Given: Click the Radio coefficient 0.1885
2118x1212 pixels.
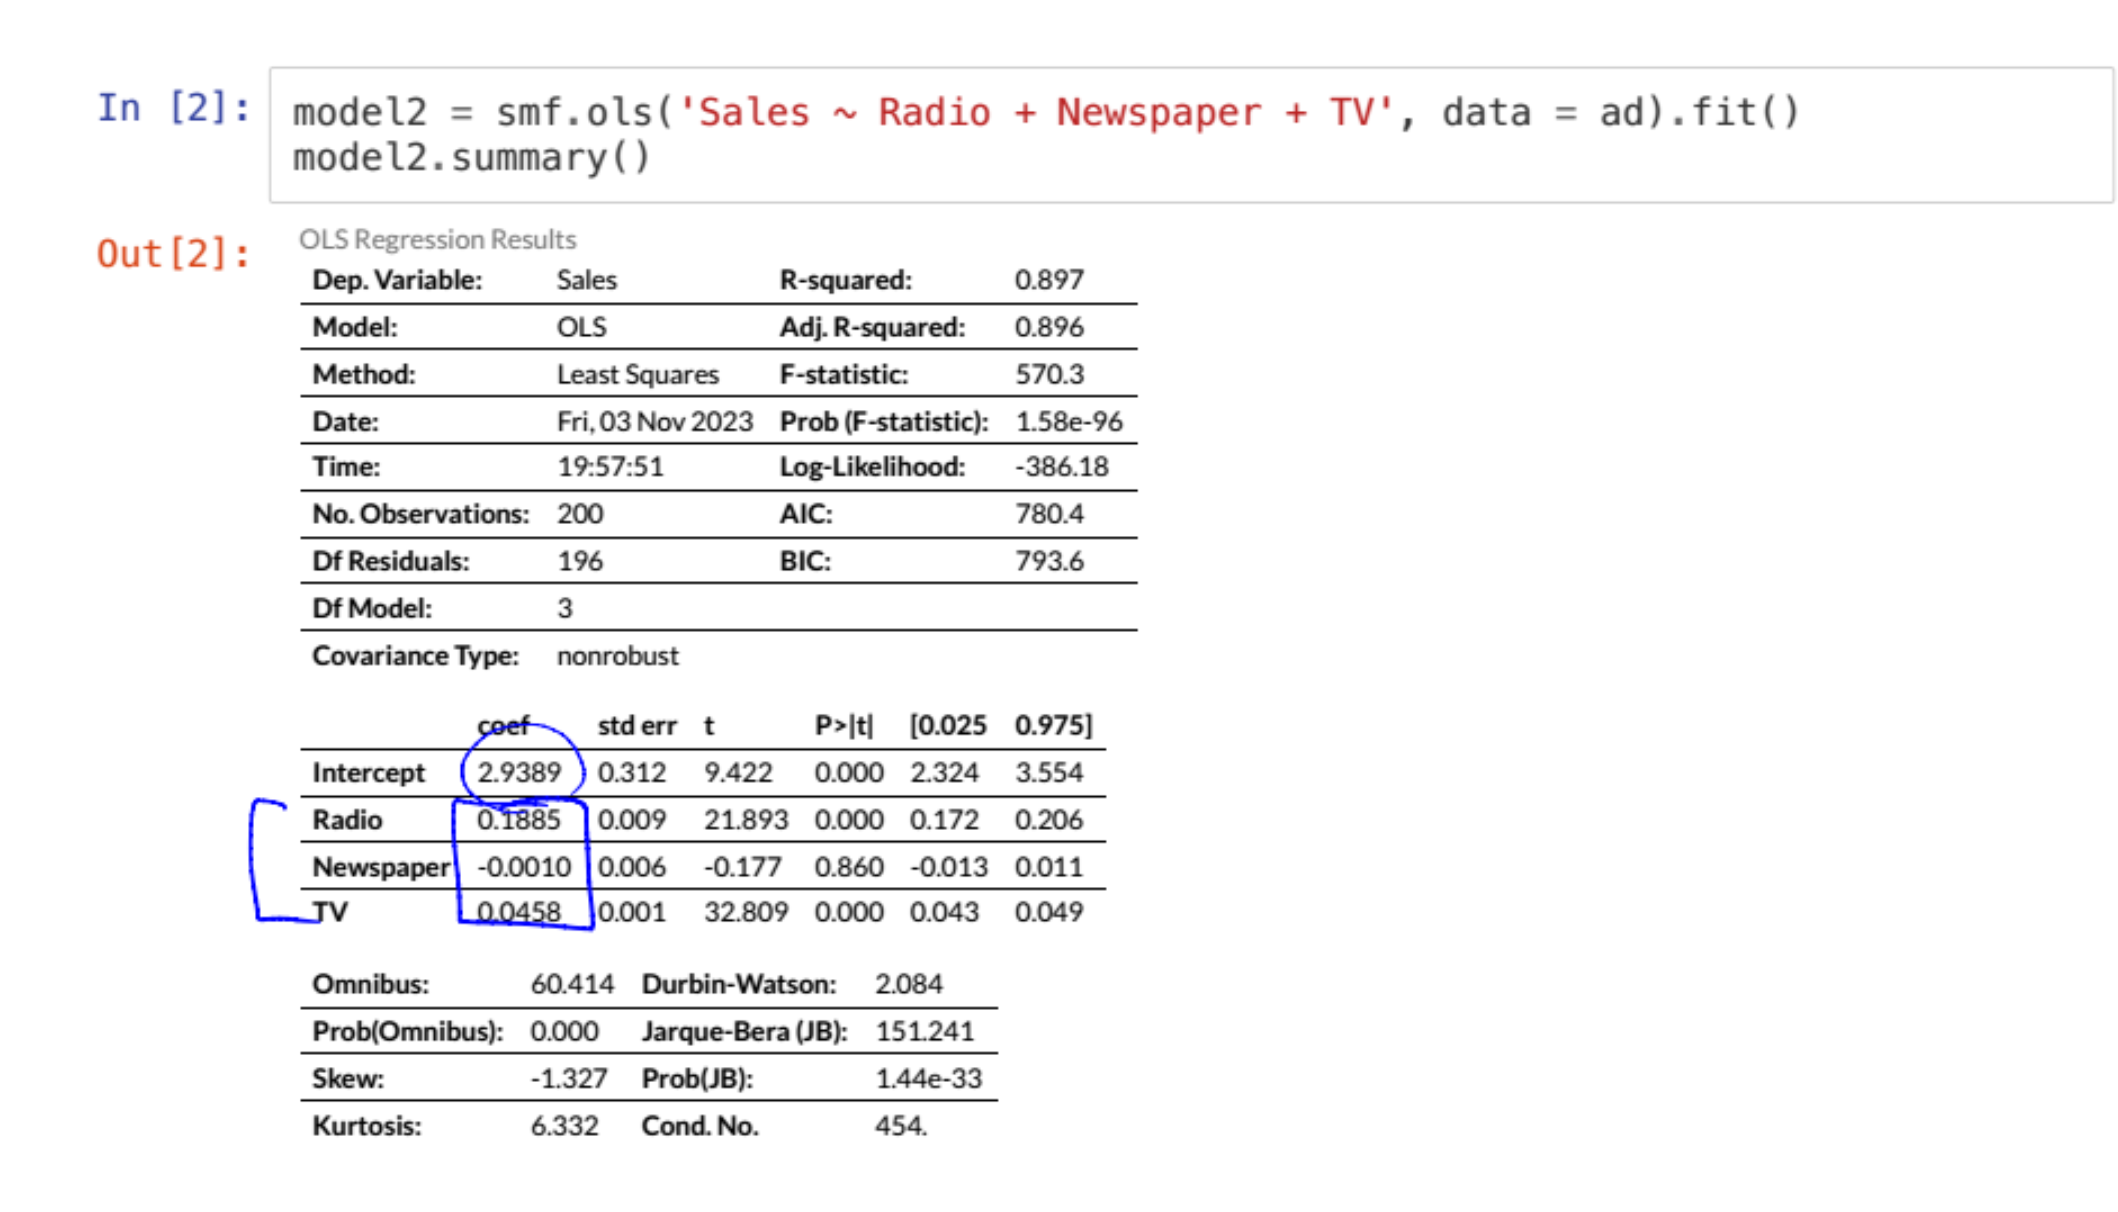Looking at the screenshot, I should 518,820.
